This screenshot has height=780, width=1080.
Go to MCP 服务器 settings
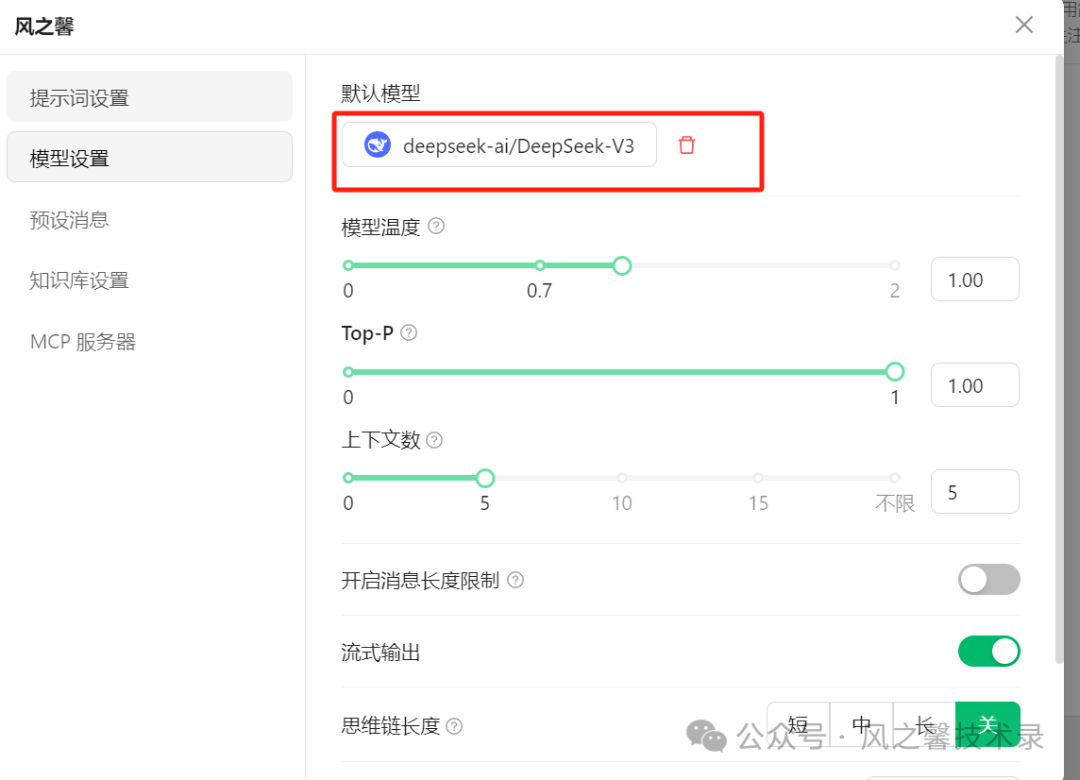click(150, 342)
